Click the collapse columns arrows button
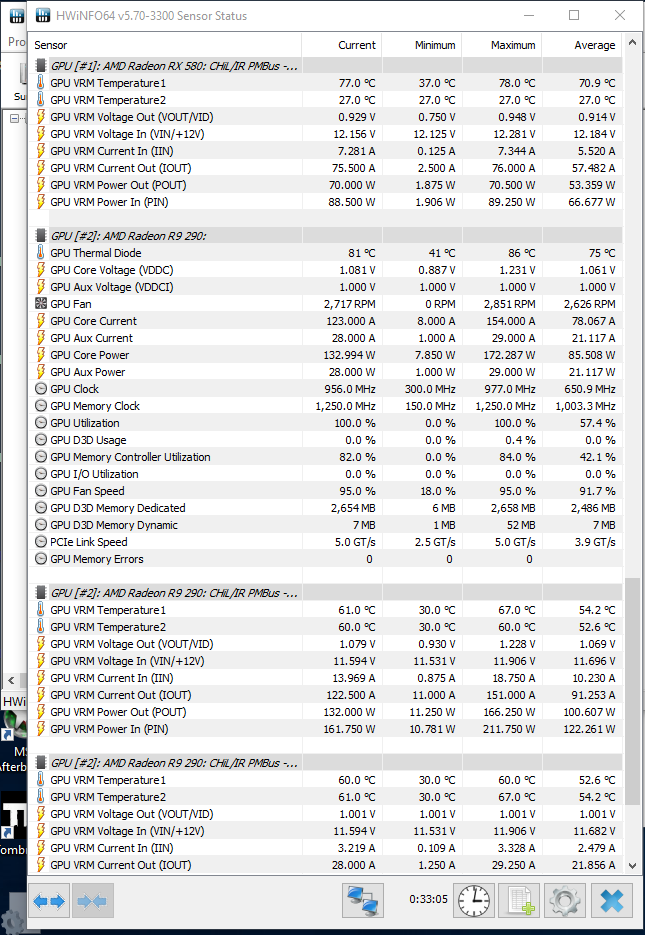645x935 pixels. 93,900
